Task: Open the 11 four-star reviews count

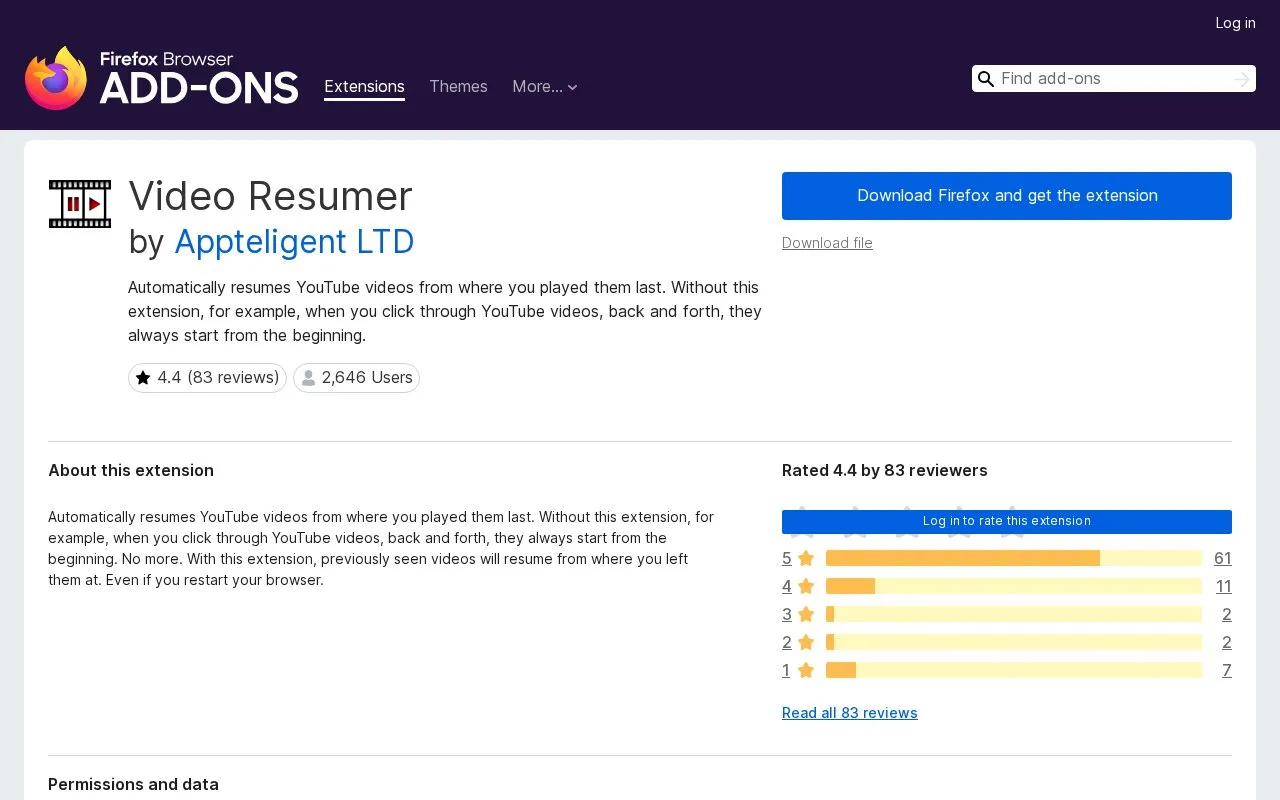Action: [x=1224, y=586]
